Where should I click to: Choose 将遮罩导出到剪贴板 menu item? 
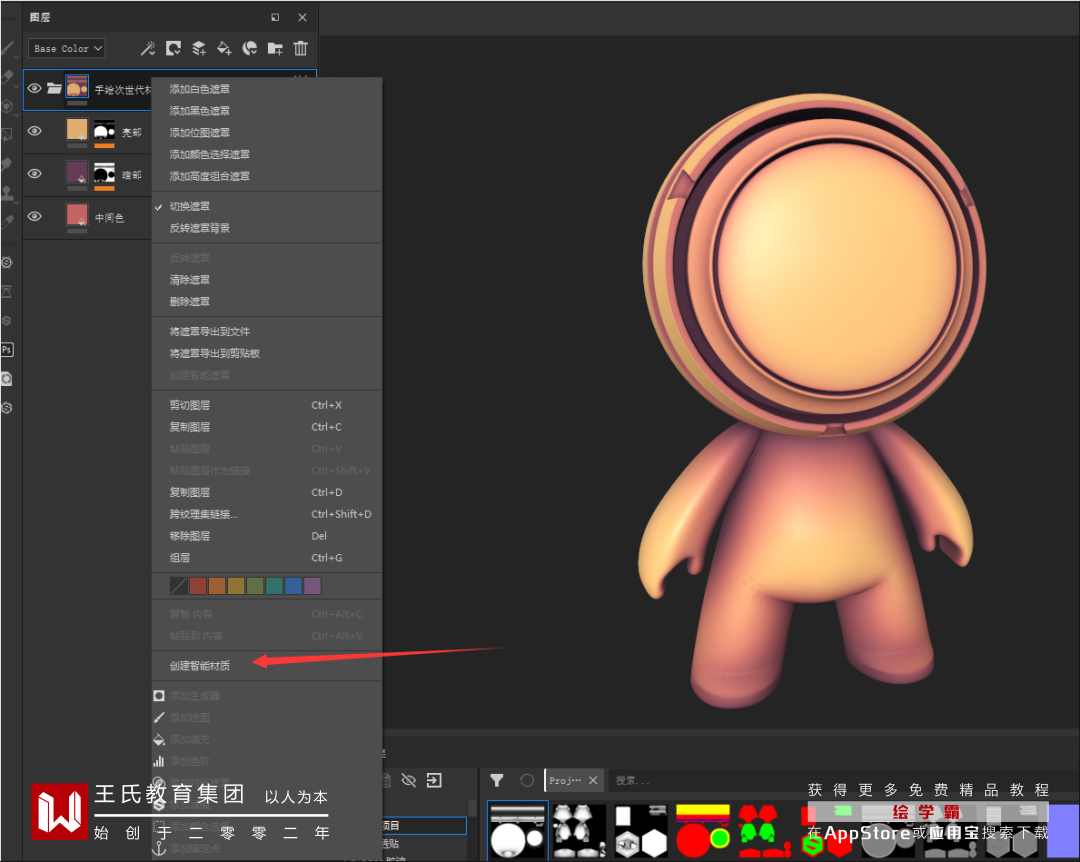267,353
